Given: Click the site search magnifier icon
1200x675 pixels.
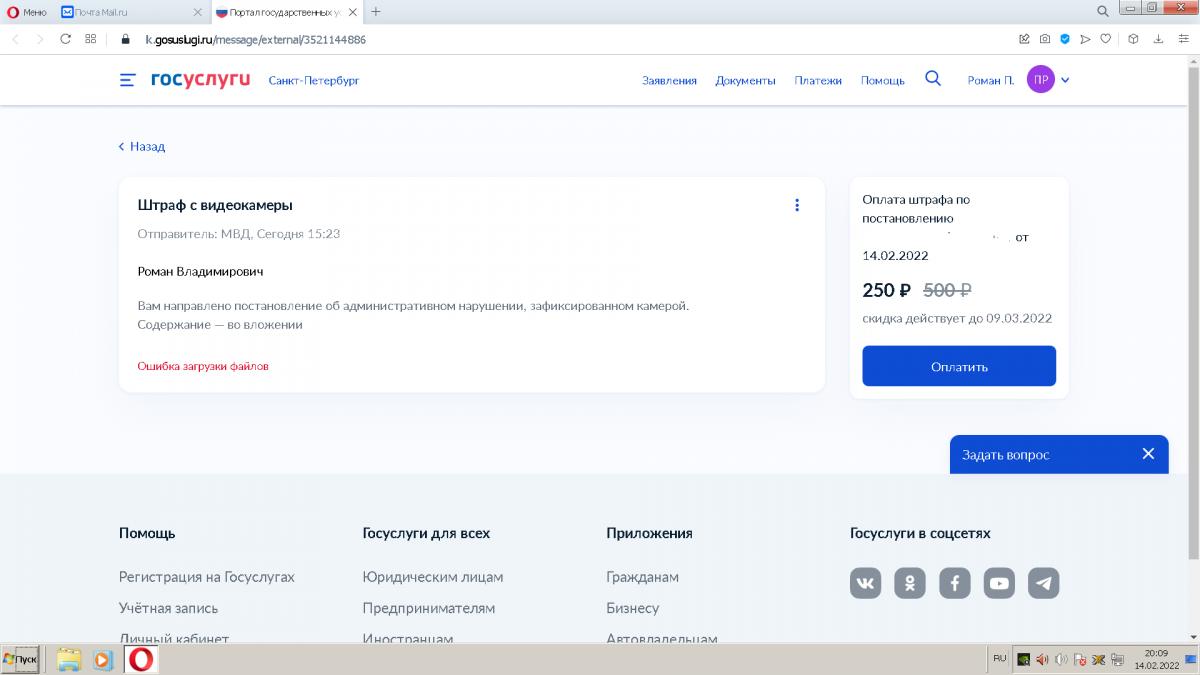Looking at the screenshot, I should point(933,79).
